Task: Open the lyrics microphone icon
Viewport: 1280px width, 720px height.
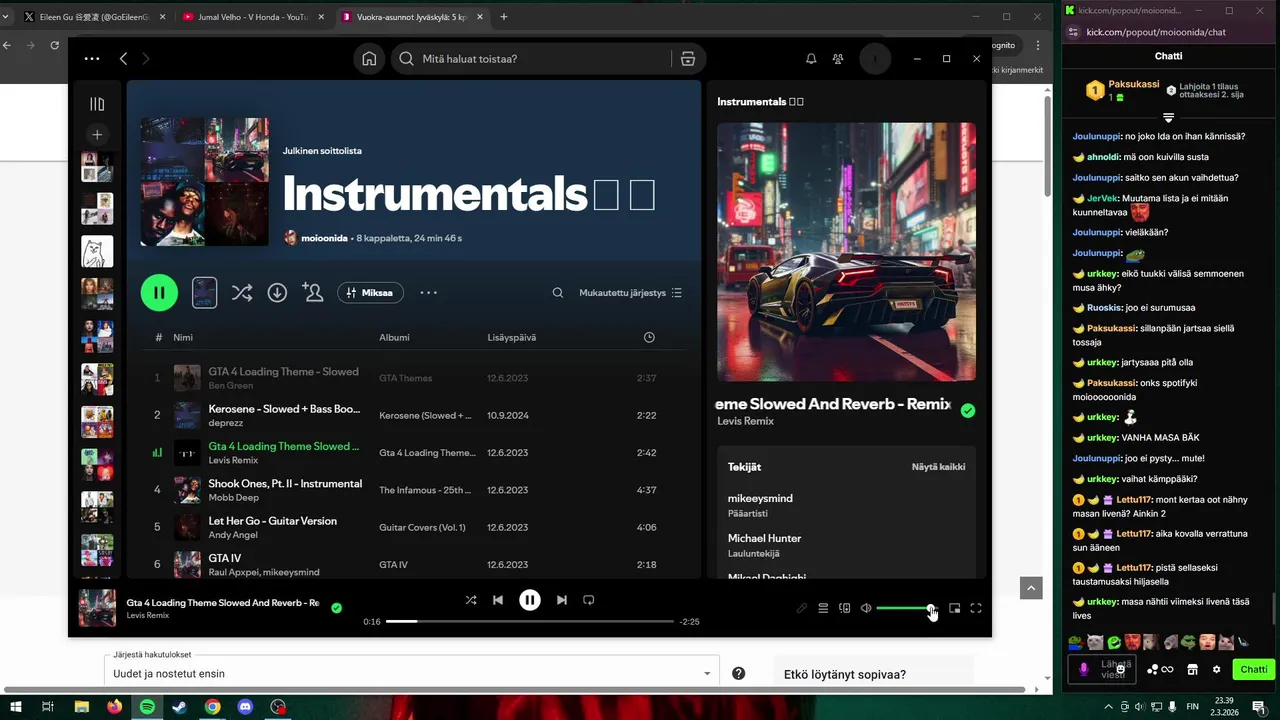Action: coord(802,608)
